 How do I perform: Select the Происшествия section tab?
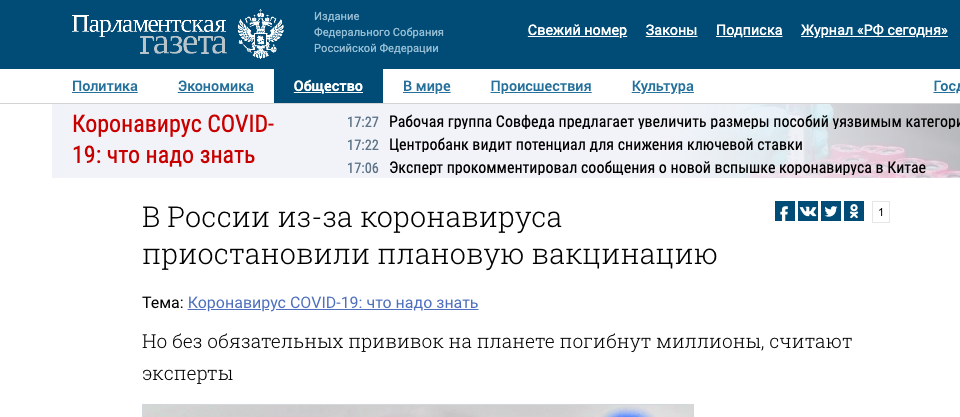click(541, 86)
